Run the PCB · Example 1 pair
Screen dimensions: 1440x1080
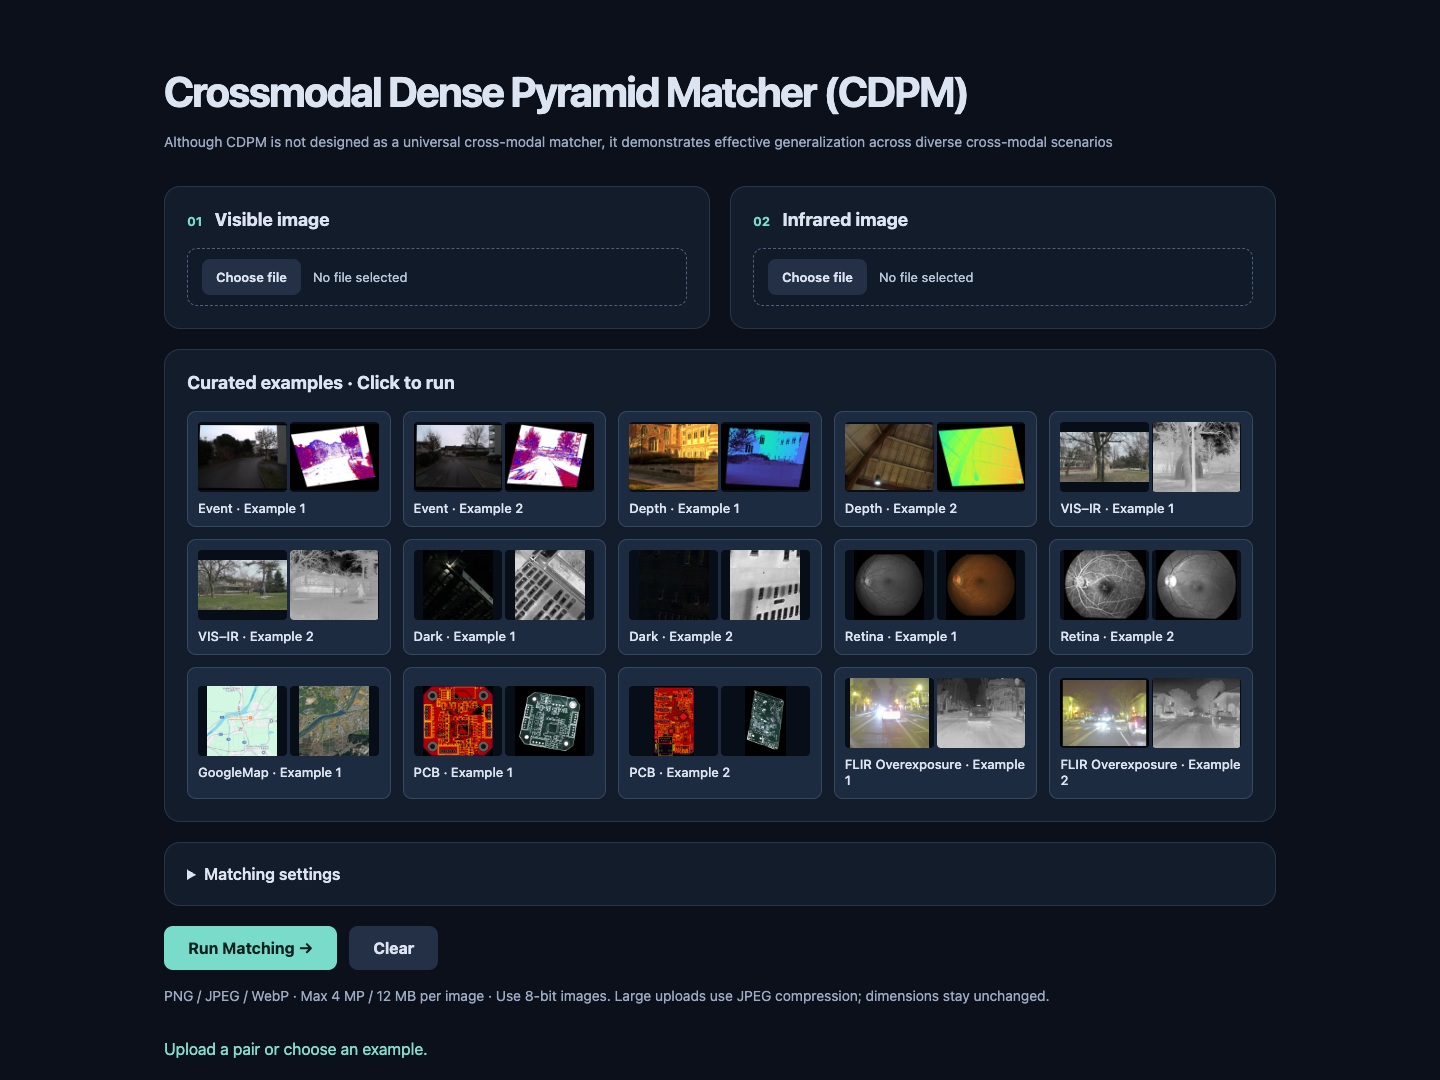504,733
